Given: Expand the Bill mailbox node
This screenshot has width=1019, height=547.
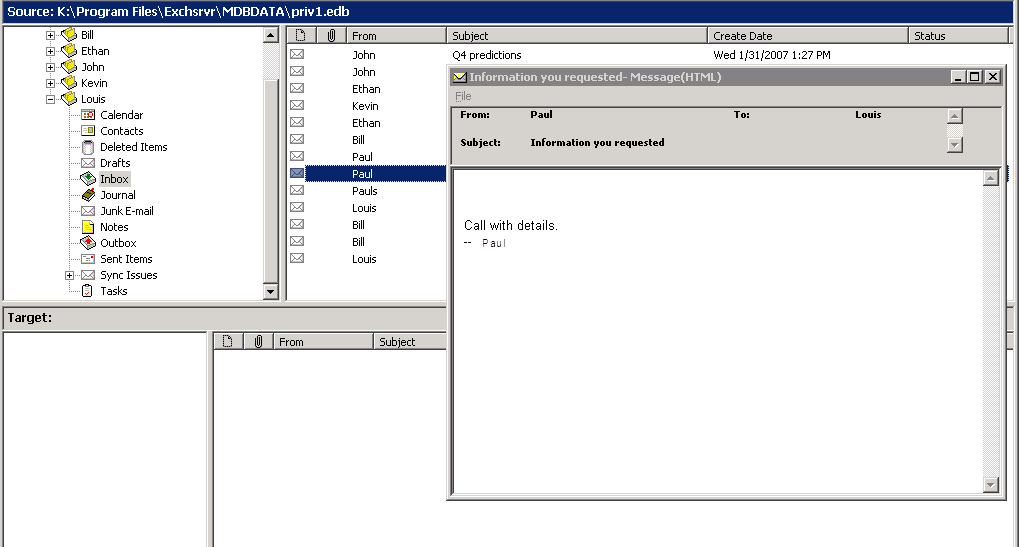Looking at the screenshot, I should click(51, 35).
